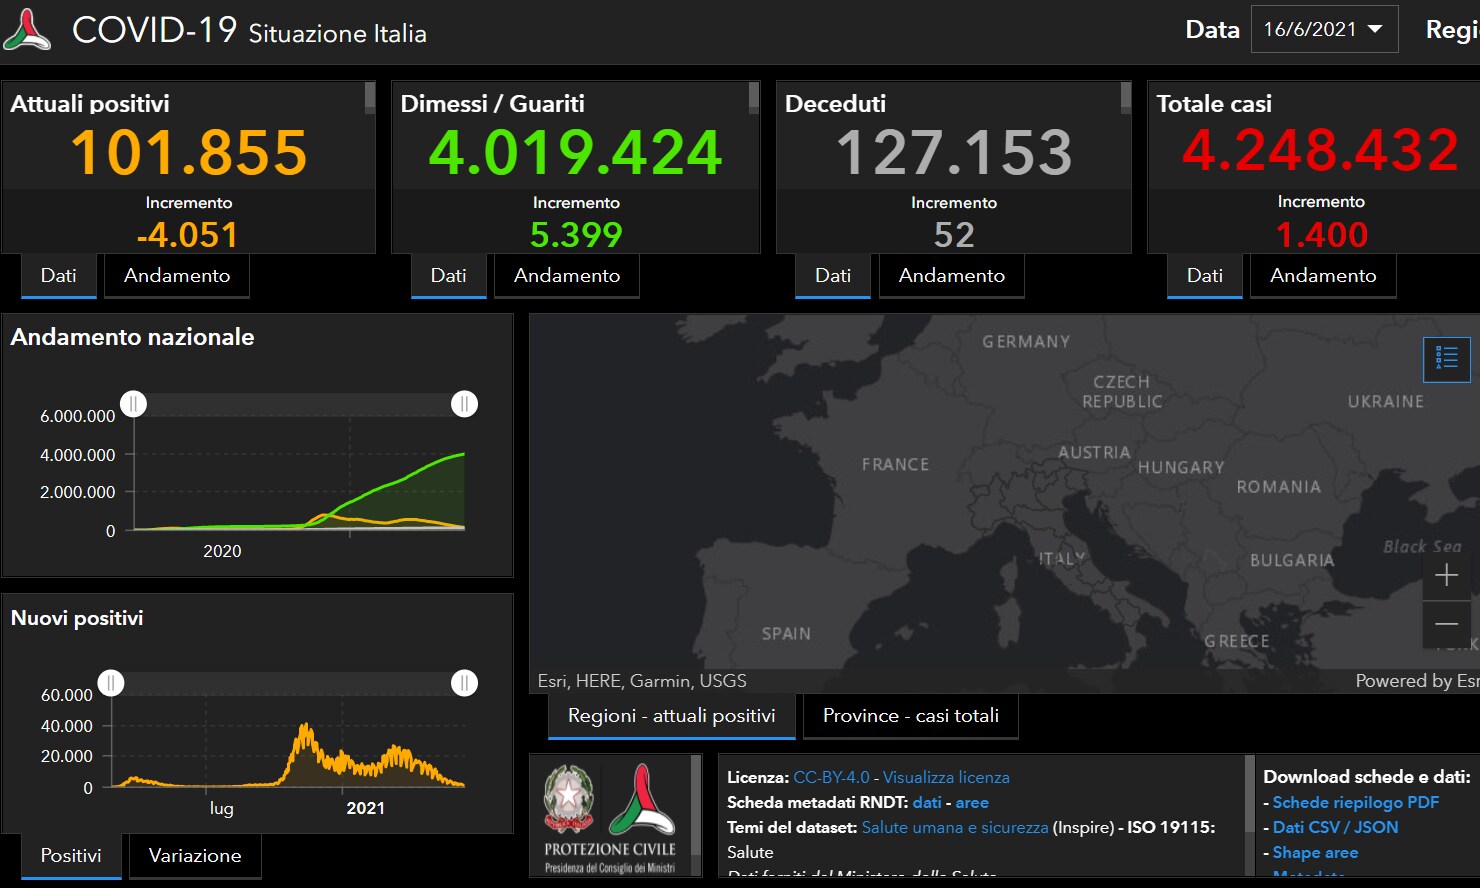Screen dimensions: 1480x888
Task: Select right handle of Nuovi positivi range
Action: 464,683
